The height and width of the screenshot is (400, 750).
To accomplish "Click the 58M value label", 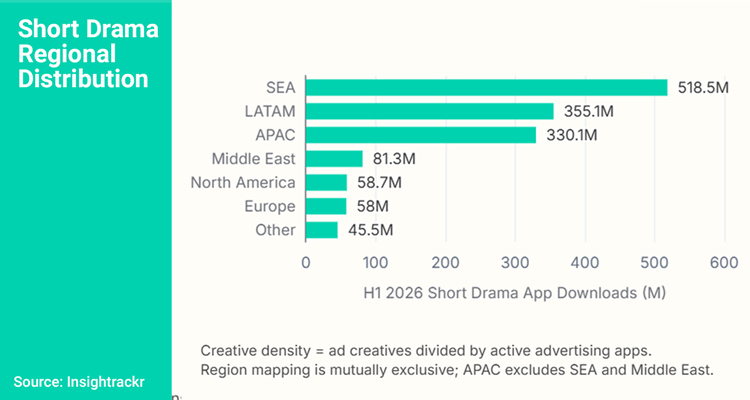I will coord(373,206).
